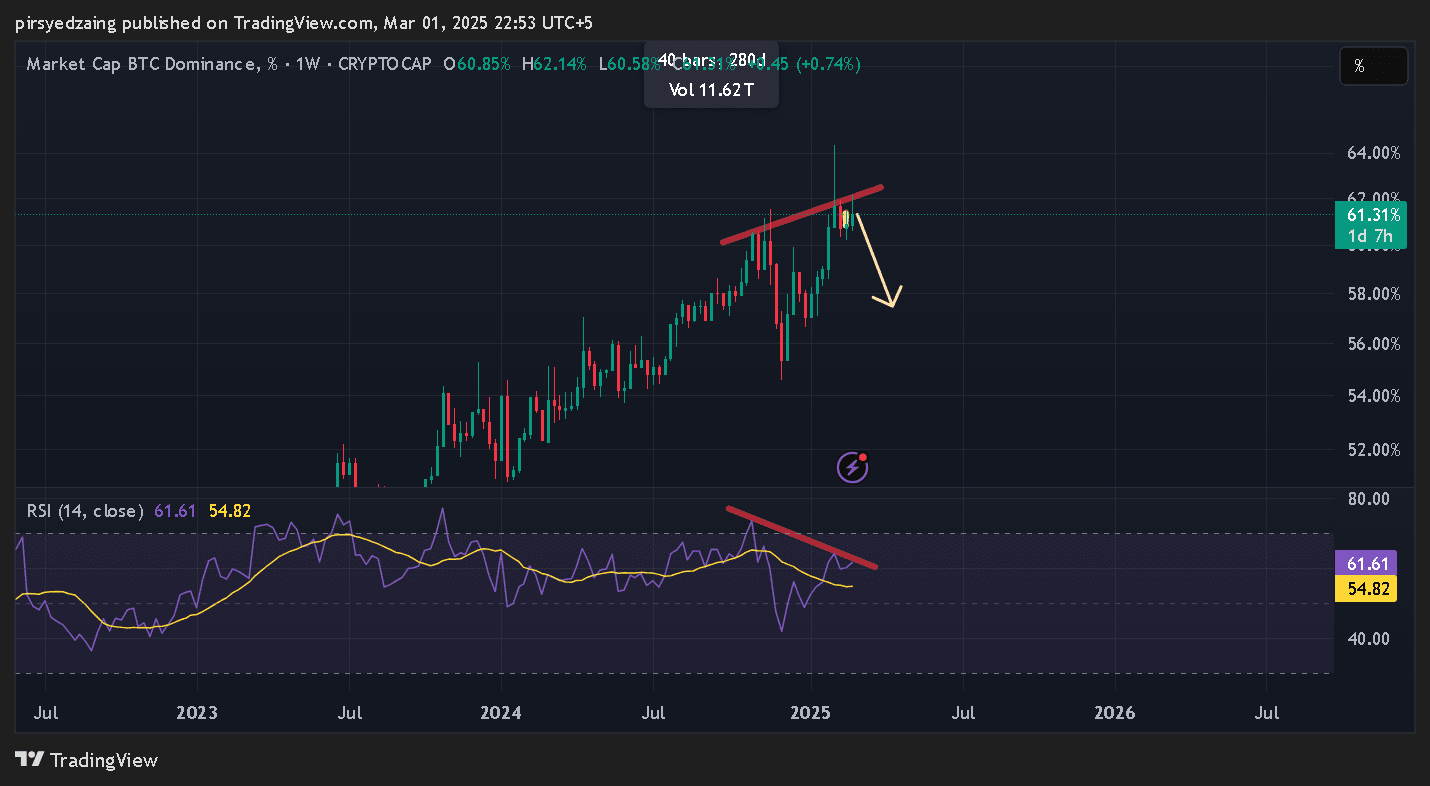This screenshot has width=1430, height=786.
Task: Click the 58.00% price axis label
Action: (1373, 294)
